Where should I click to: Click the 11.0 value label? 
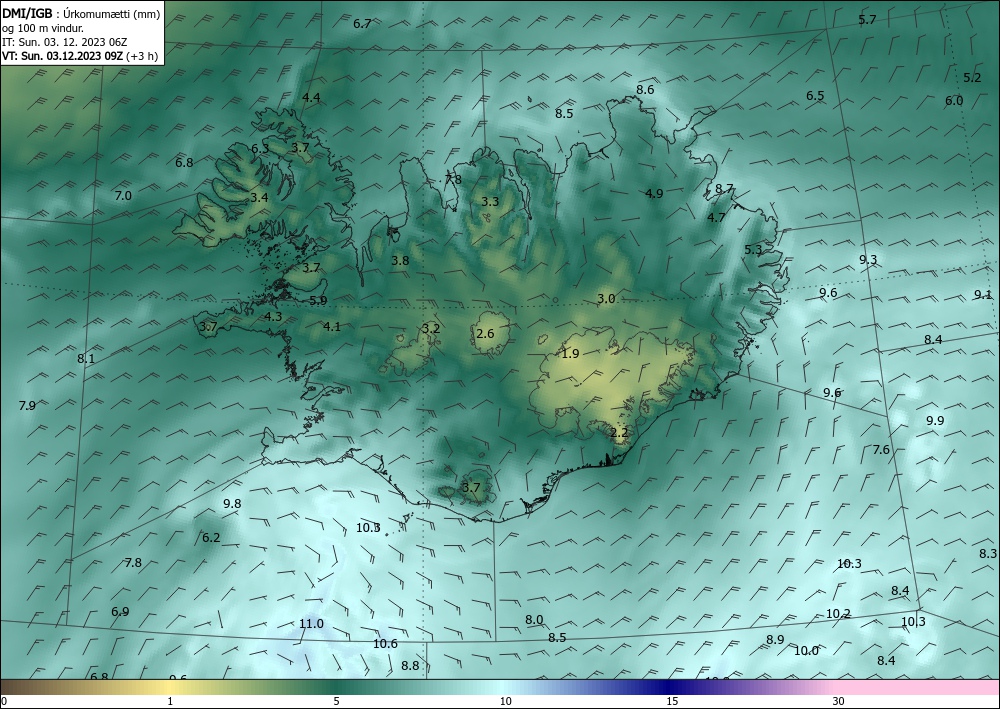(x=311, y=624)
